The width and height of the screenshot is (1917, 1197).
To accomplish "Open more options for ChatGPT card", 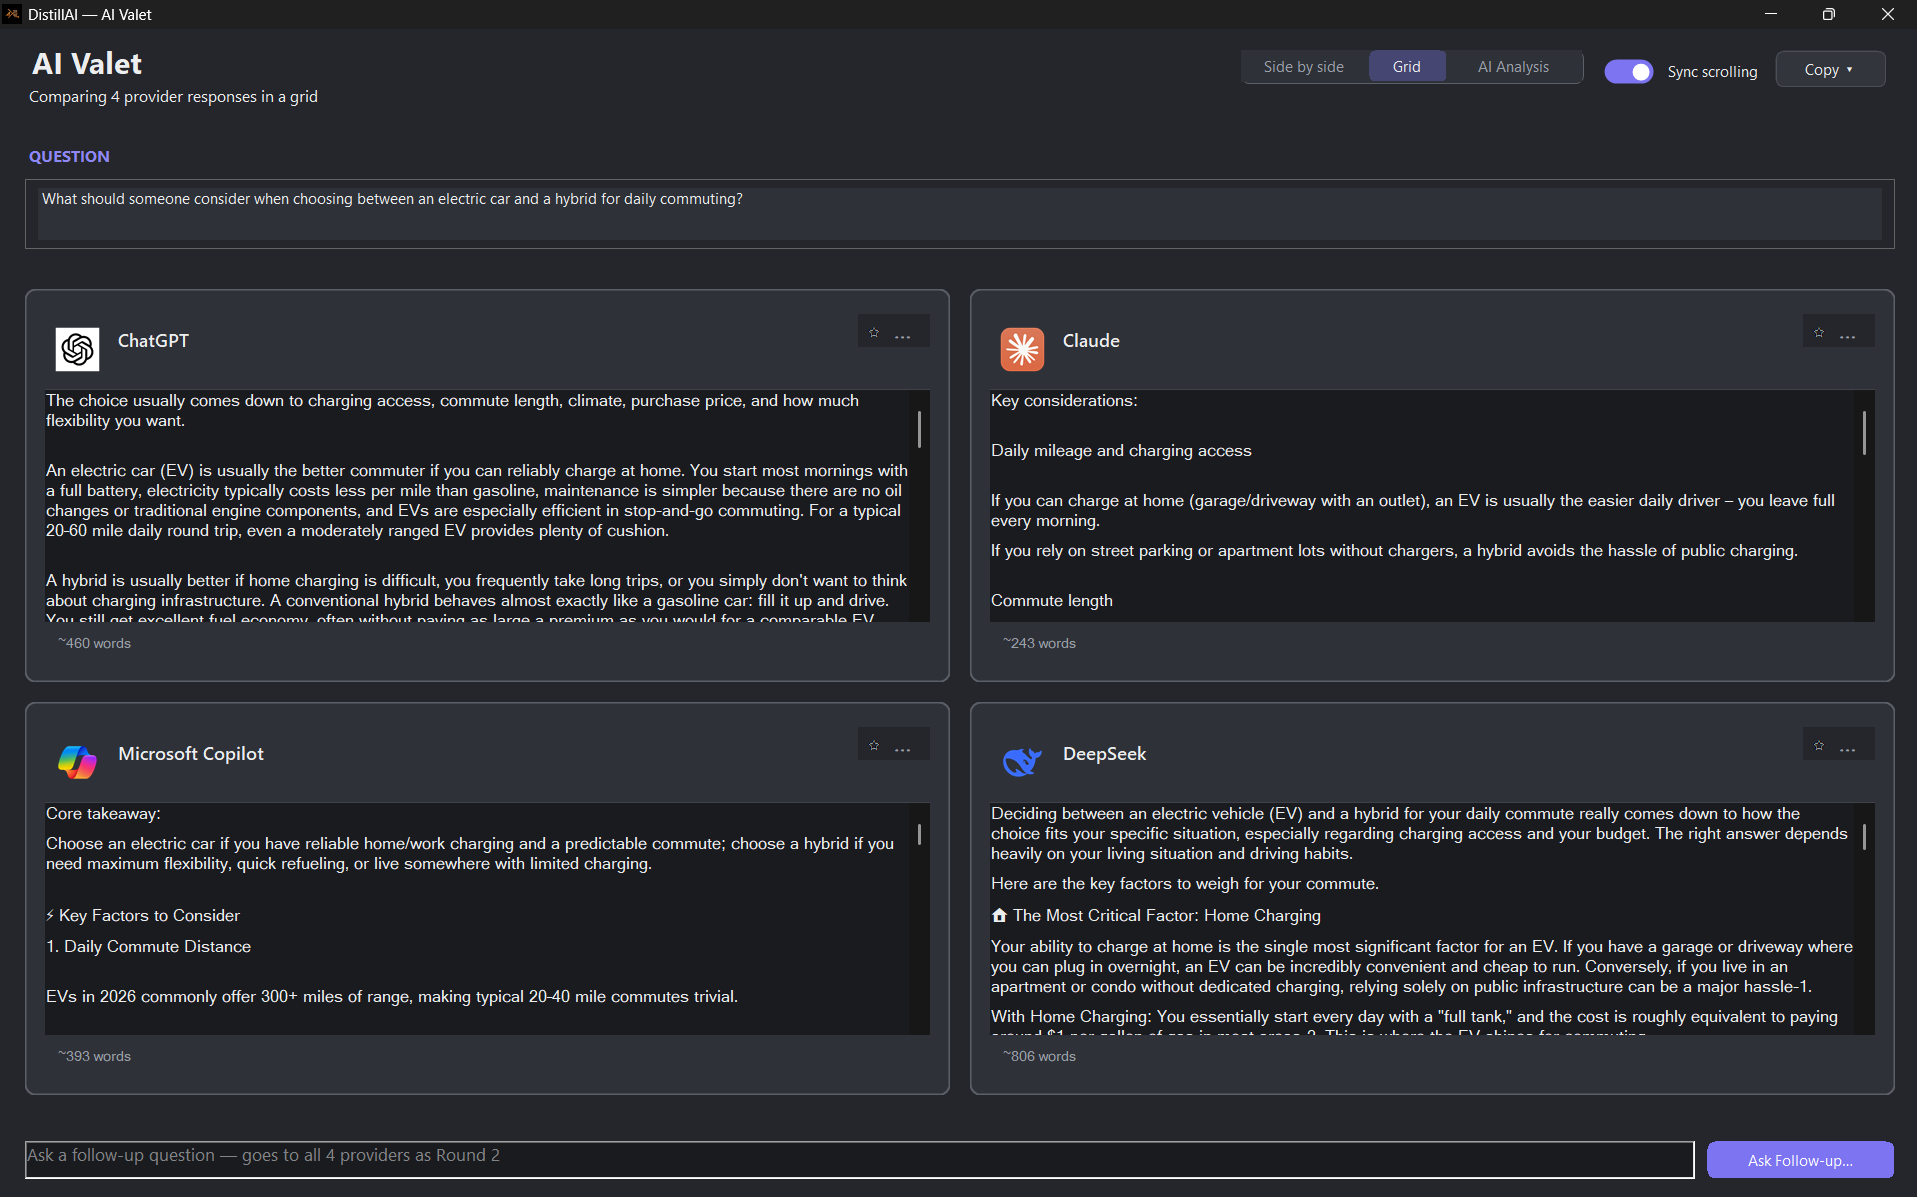I will point(903,336).
